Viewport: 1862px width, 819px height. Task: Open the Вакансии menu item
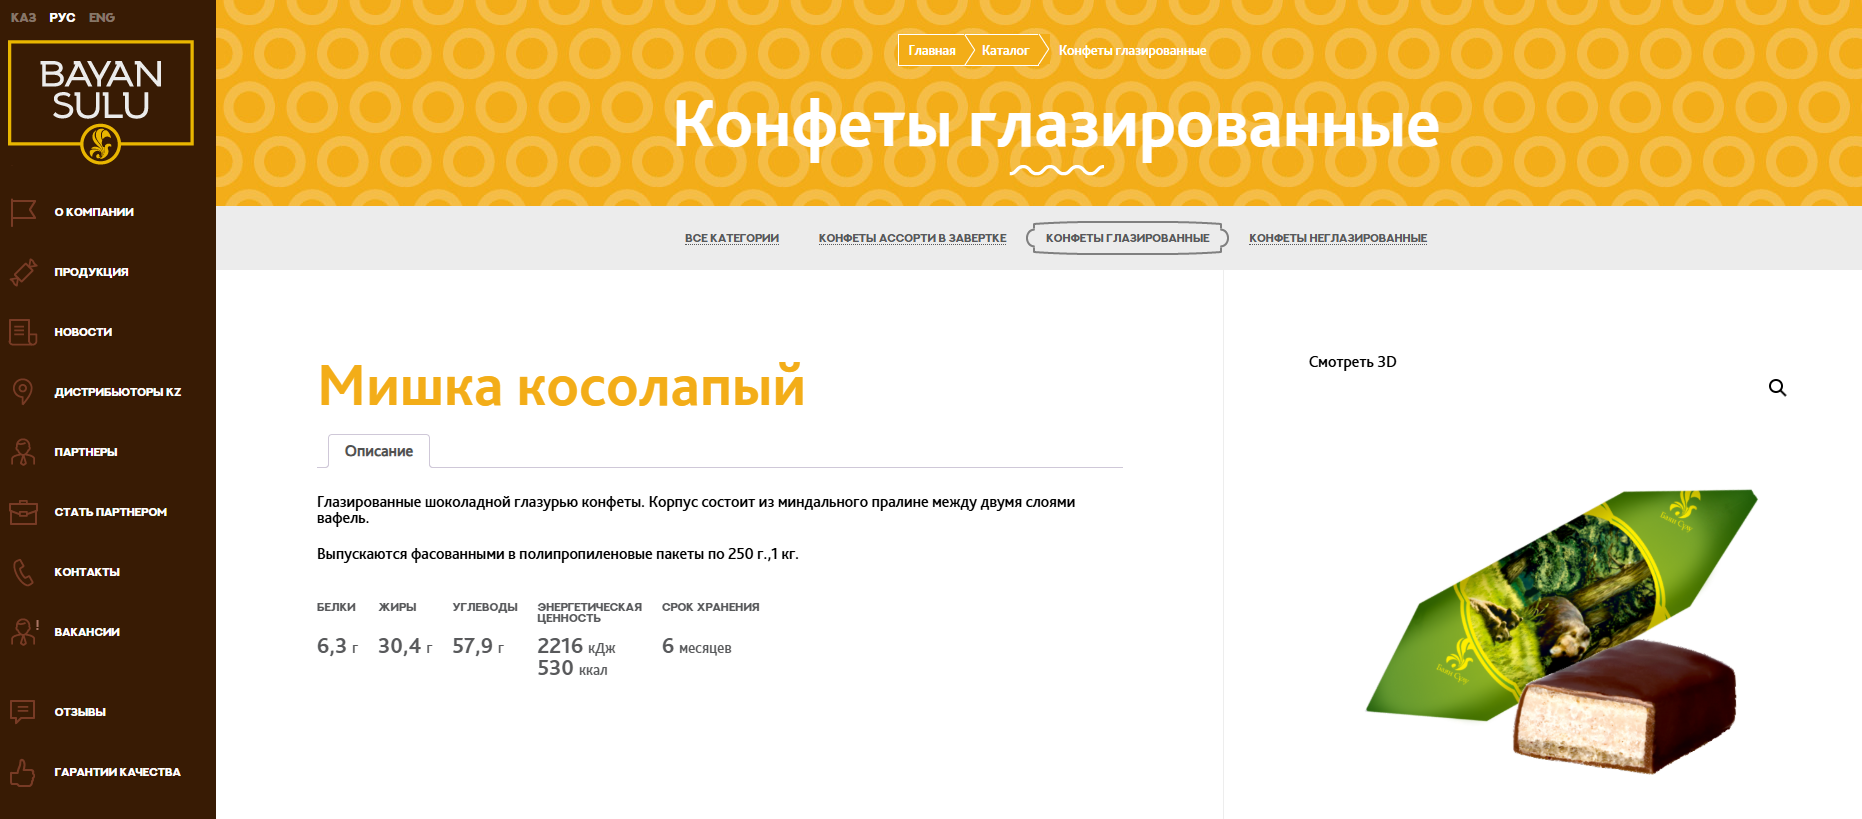point(87,632)
